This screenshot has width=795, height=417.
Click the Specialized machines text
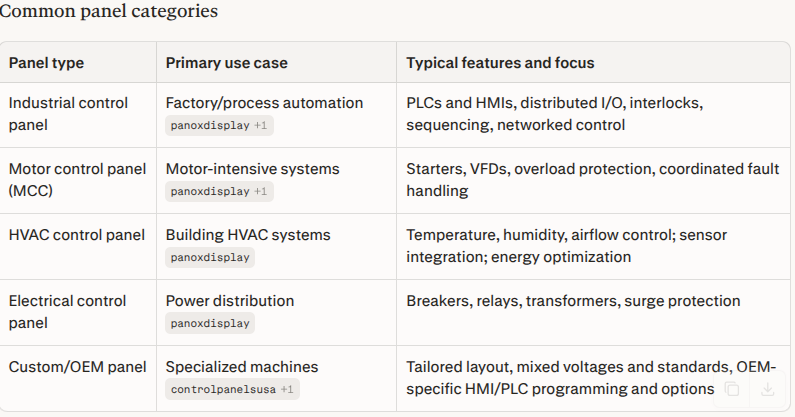point(241,367)
